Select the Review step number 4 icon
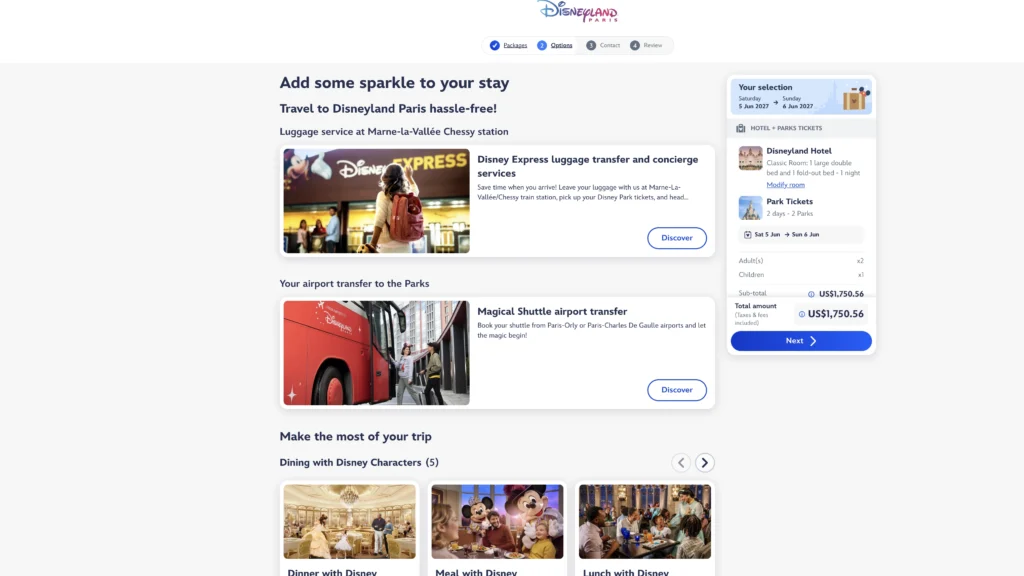 634,45
